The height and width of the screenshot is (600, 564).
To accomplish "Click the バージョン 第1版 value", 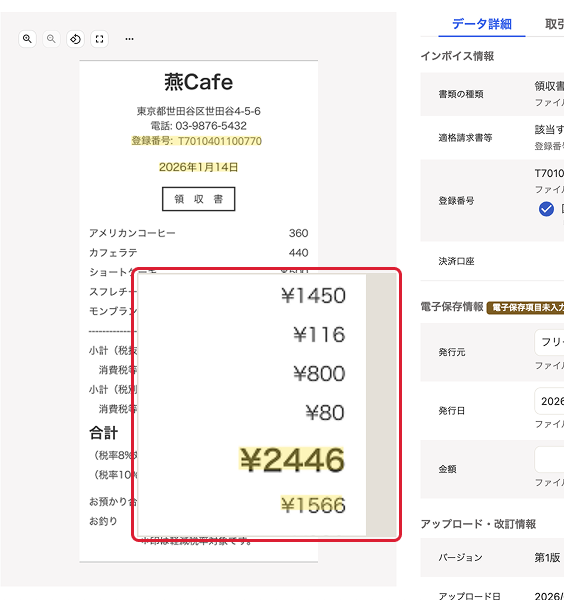I will [547, 558].
